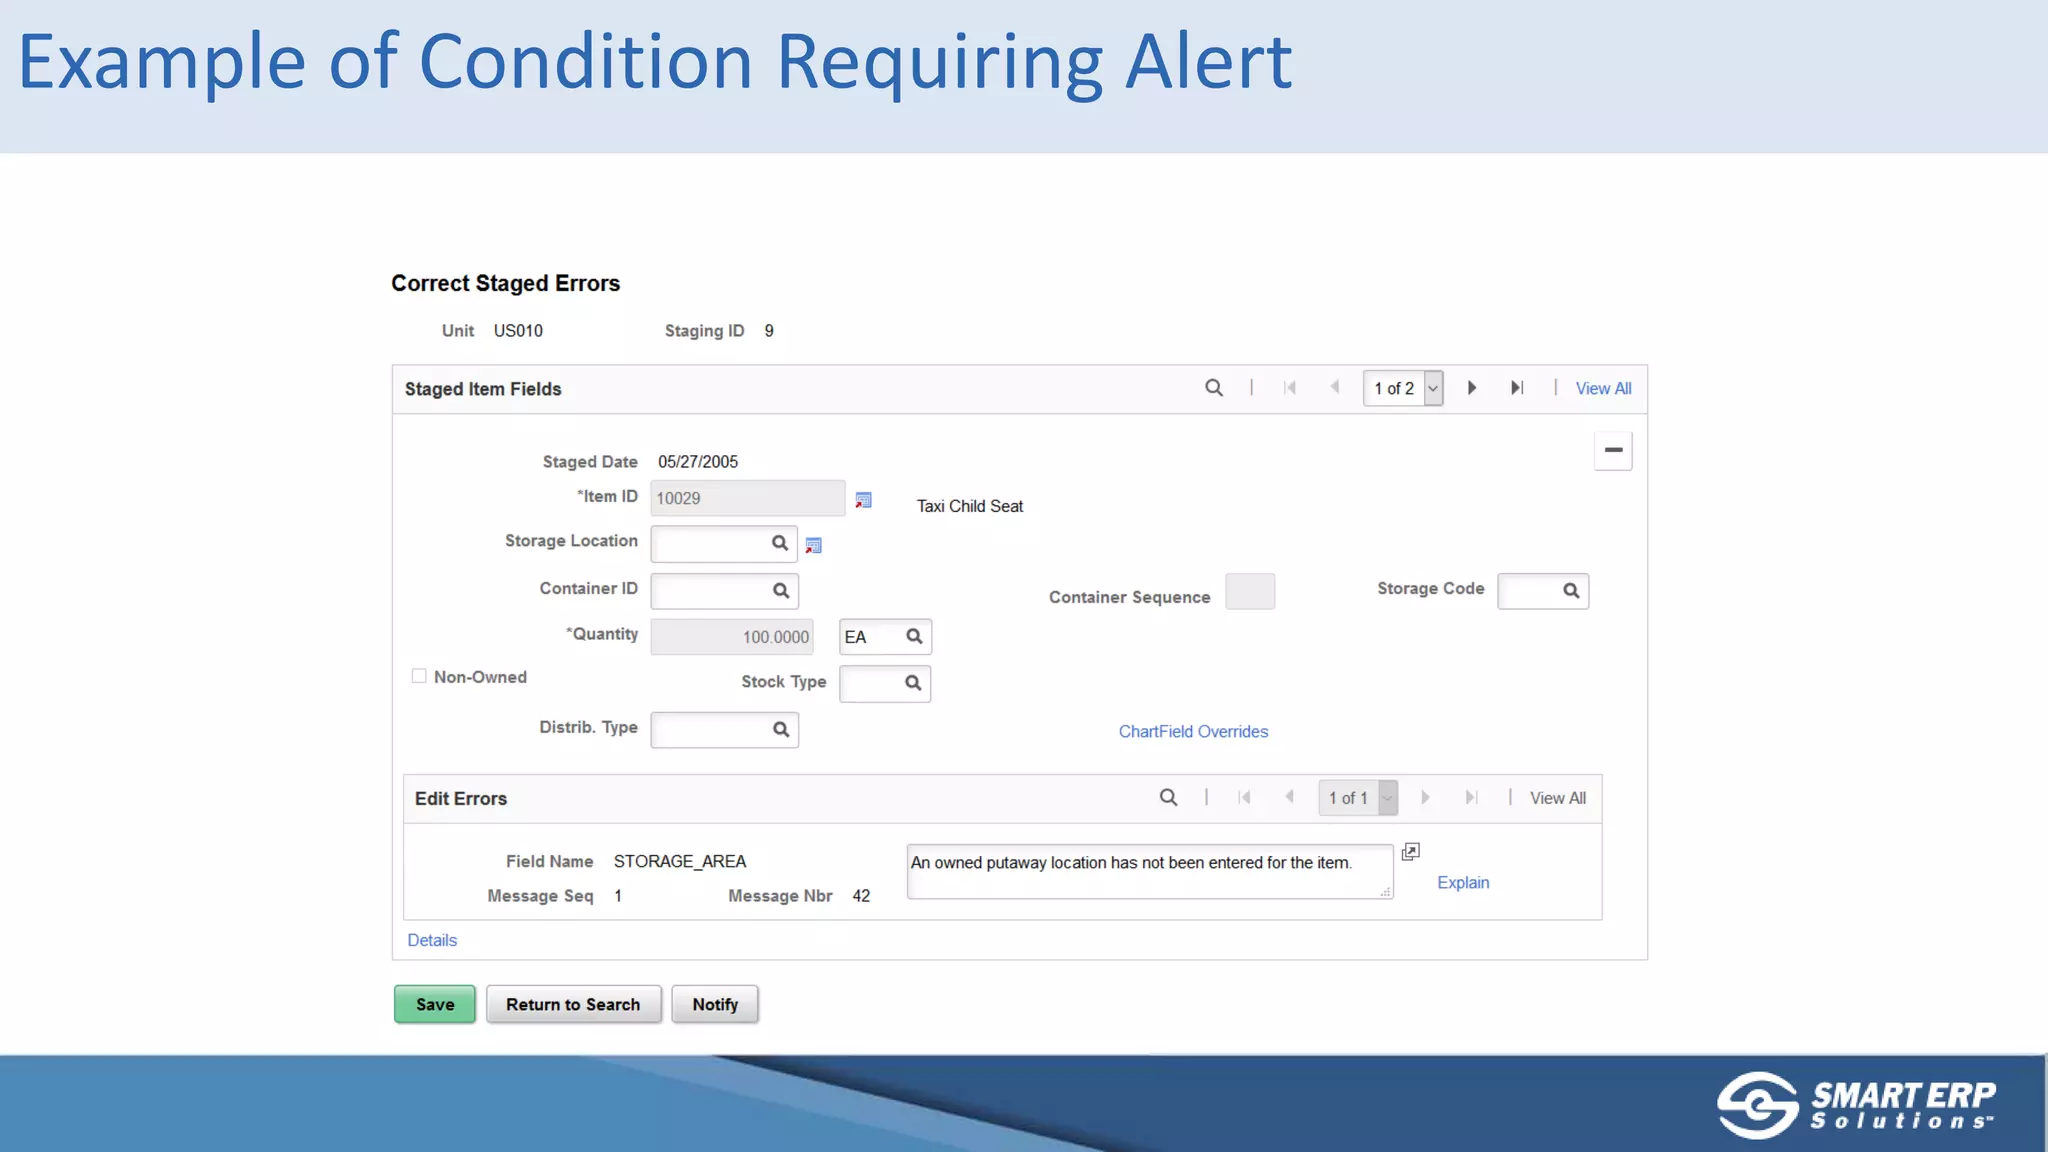Look up Storage Code with magnifier
2048x1152 pixels.
(1571, 591)
